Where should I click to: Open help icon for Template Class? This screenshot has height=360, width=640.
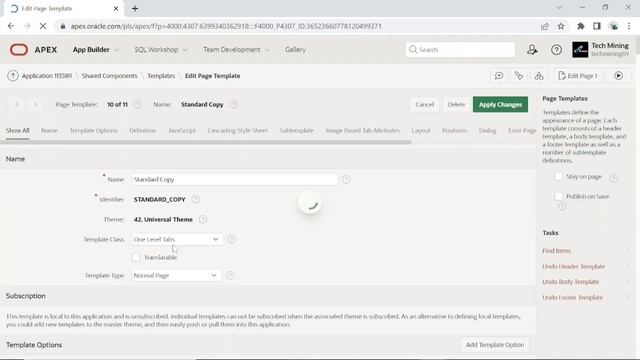click(x=231, y=239)
